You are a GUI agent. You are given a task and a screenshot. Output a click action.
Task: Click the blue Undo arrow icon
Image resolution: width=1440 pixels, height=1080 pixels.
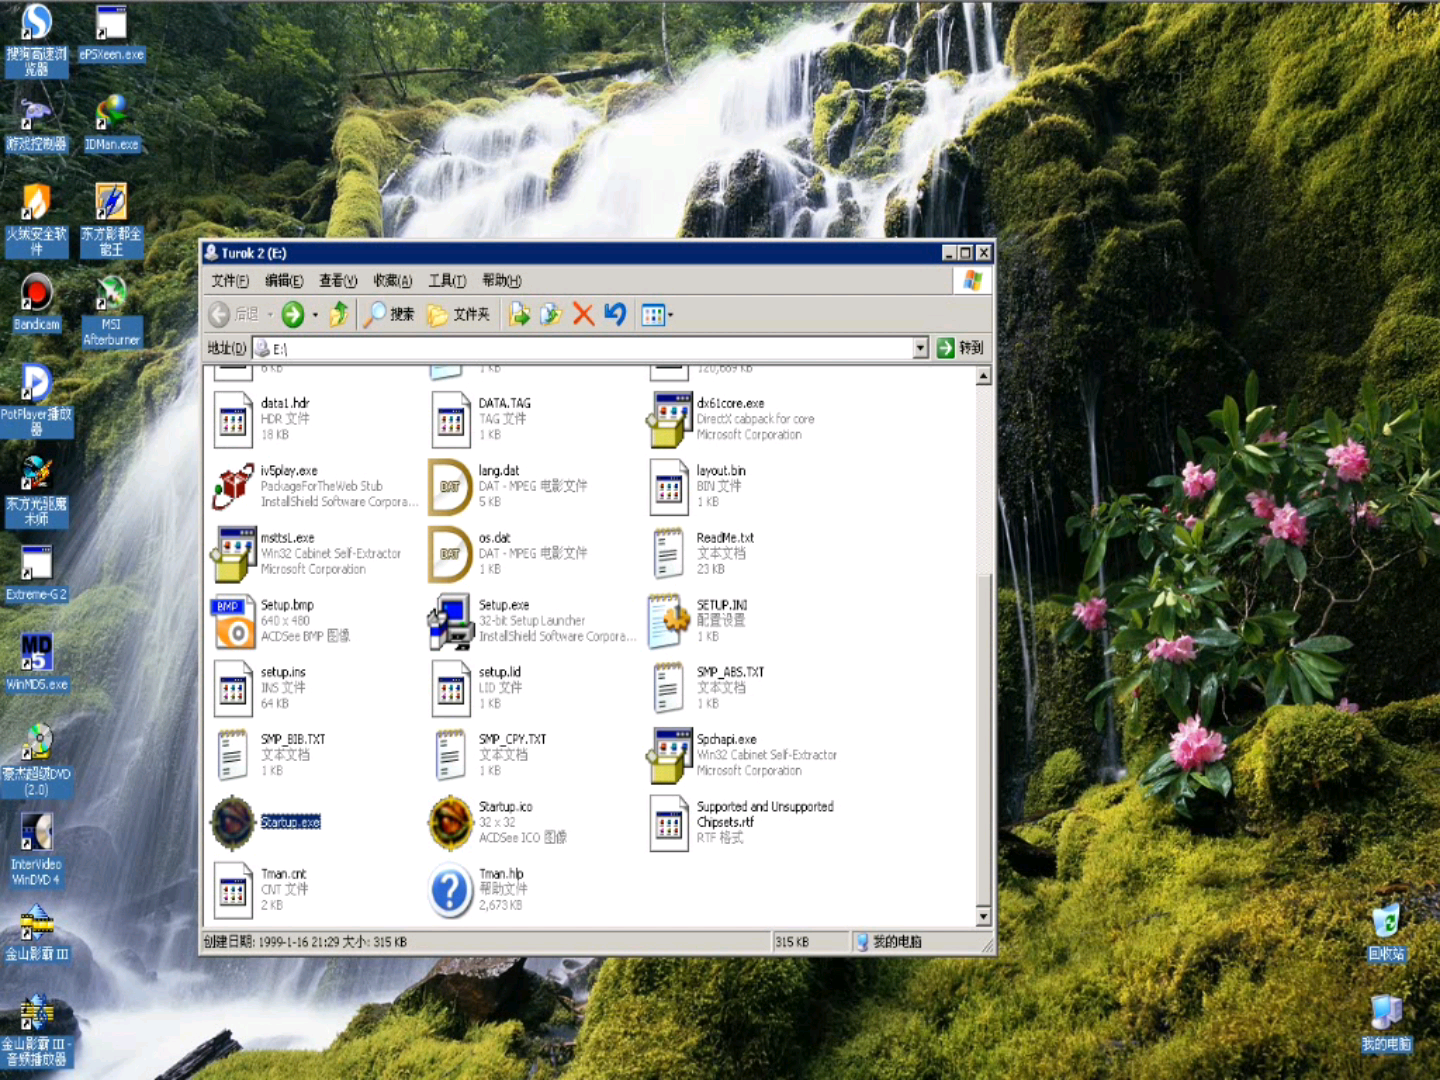615,315
